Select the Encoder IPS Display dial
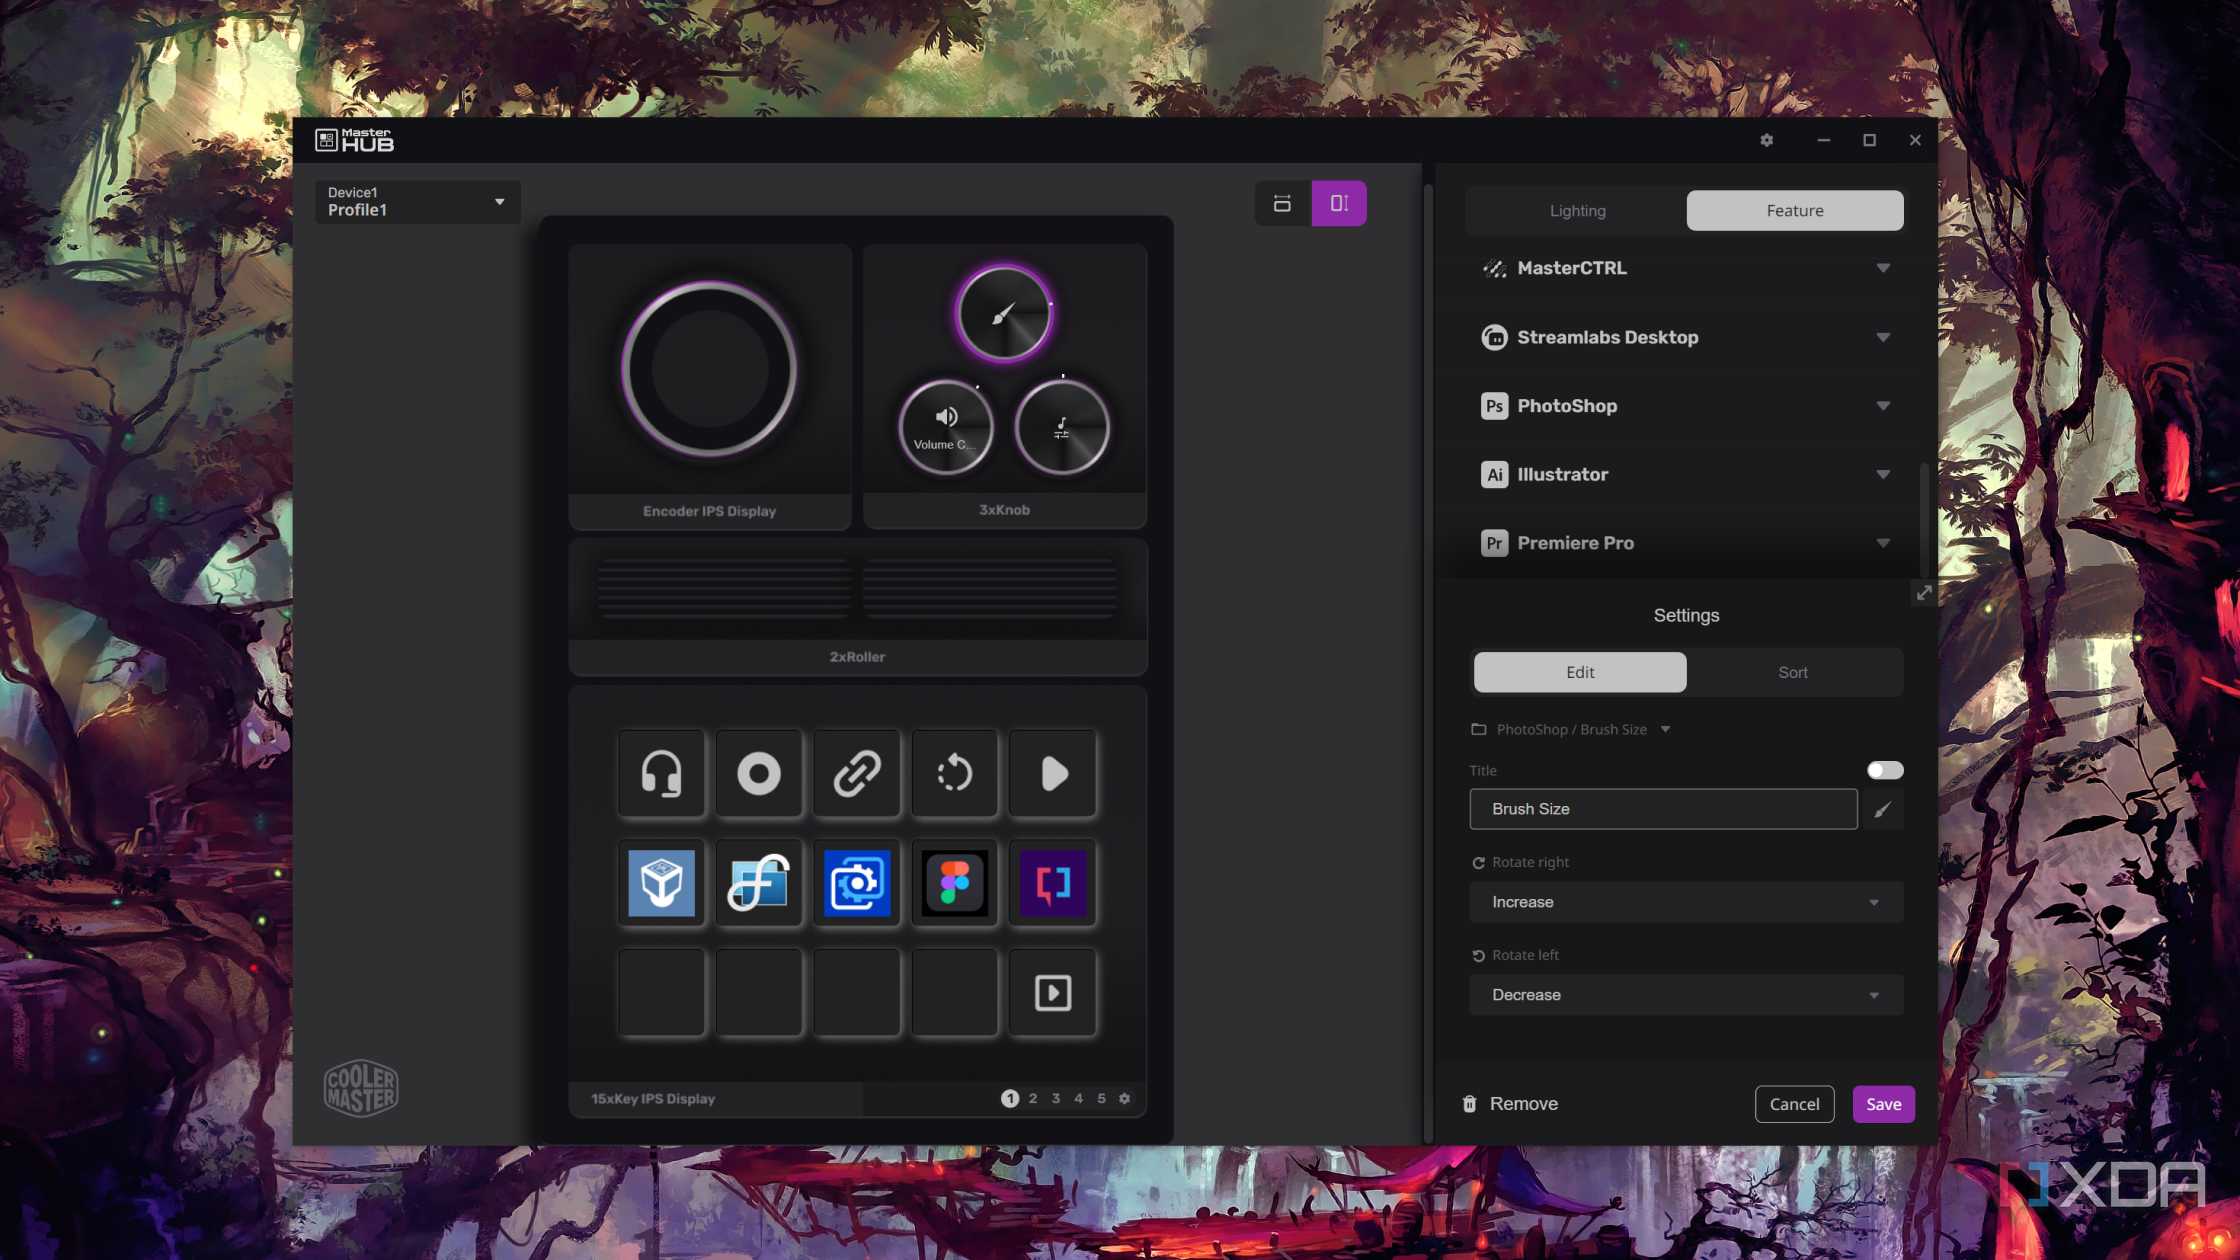Viewport: 2240px width, 1260px height. (x=709, y=369)
